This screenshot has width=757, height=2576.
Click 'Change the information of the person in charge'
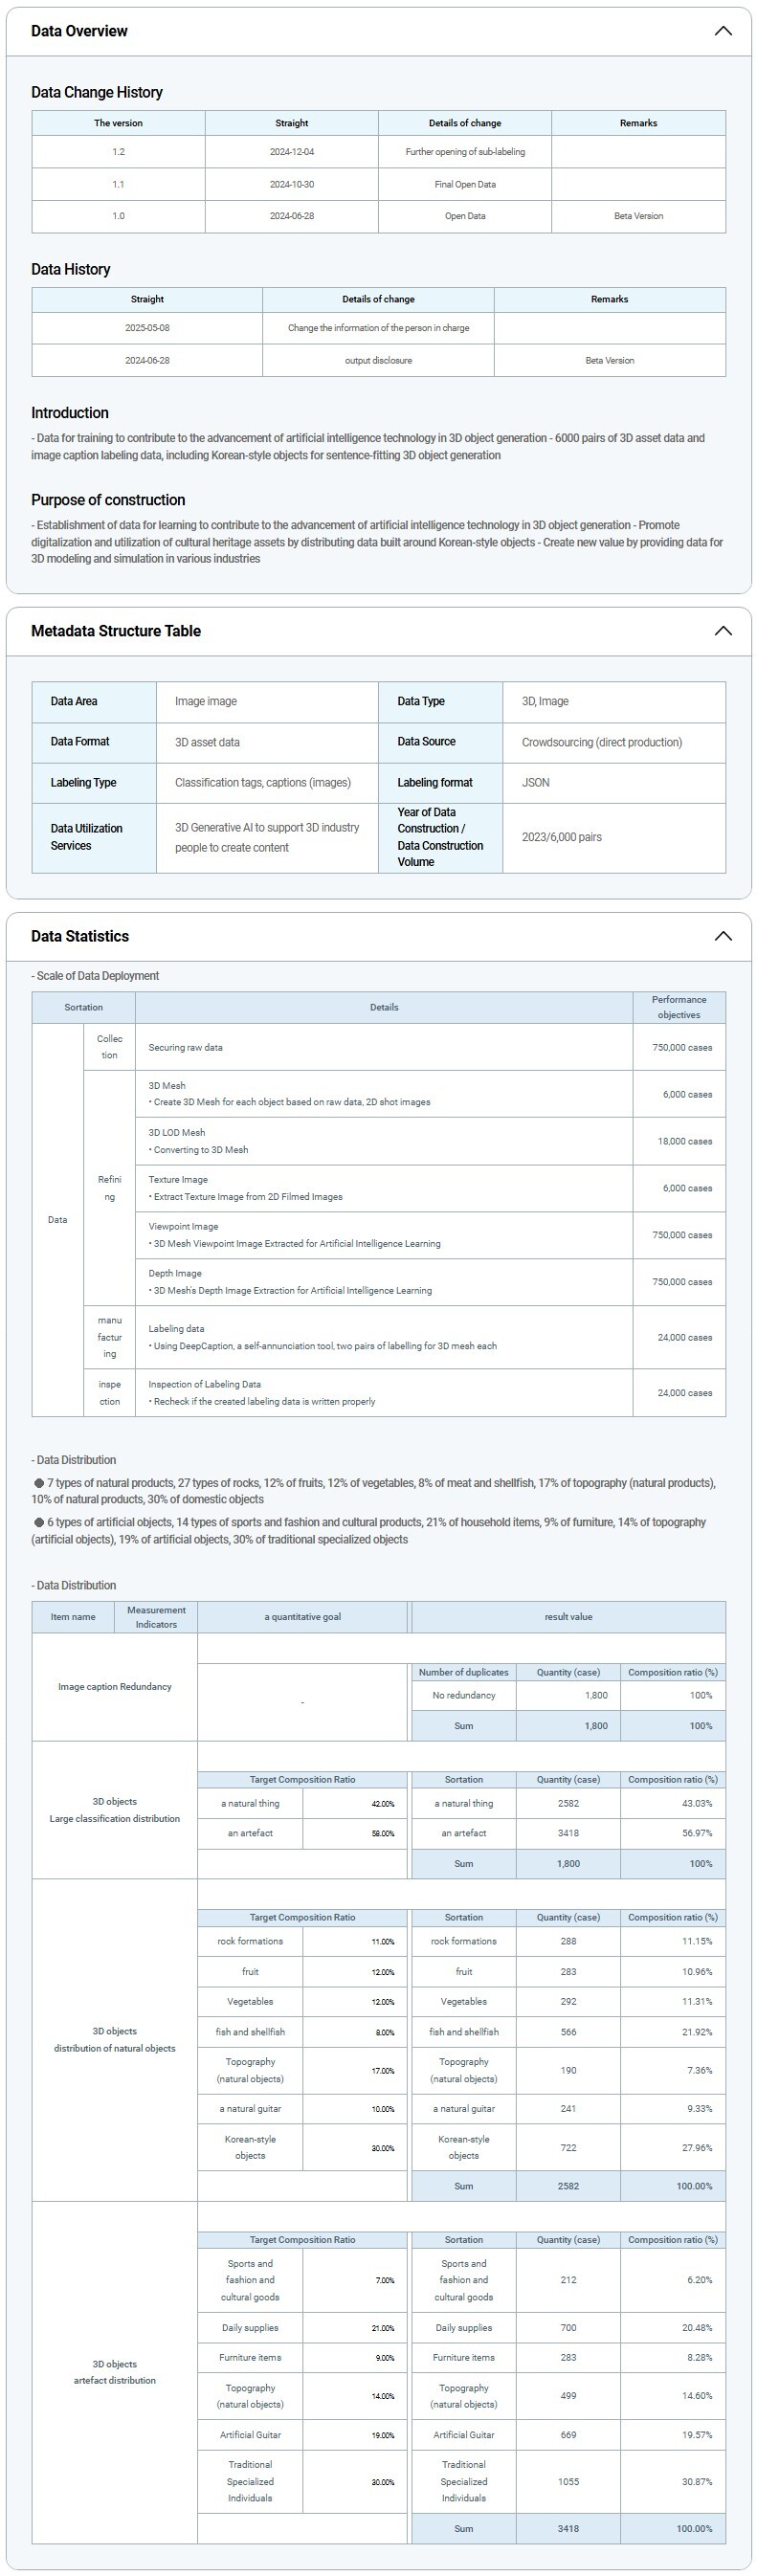click(x=378, y=328)
